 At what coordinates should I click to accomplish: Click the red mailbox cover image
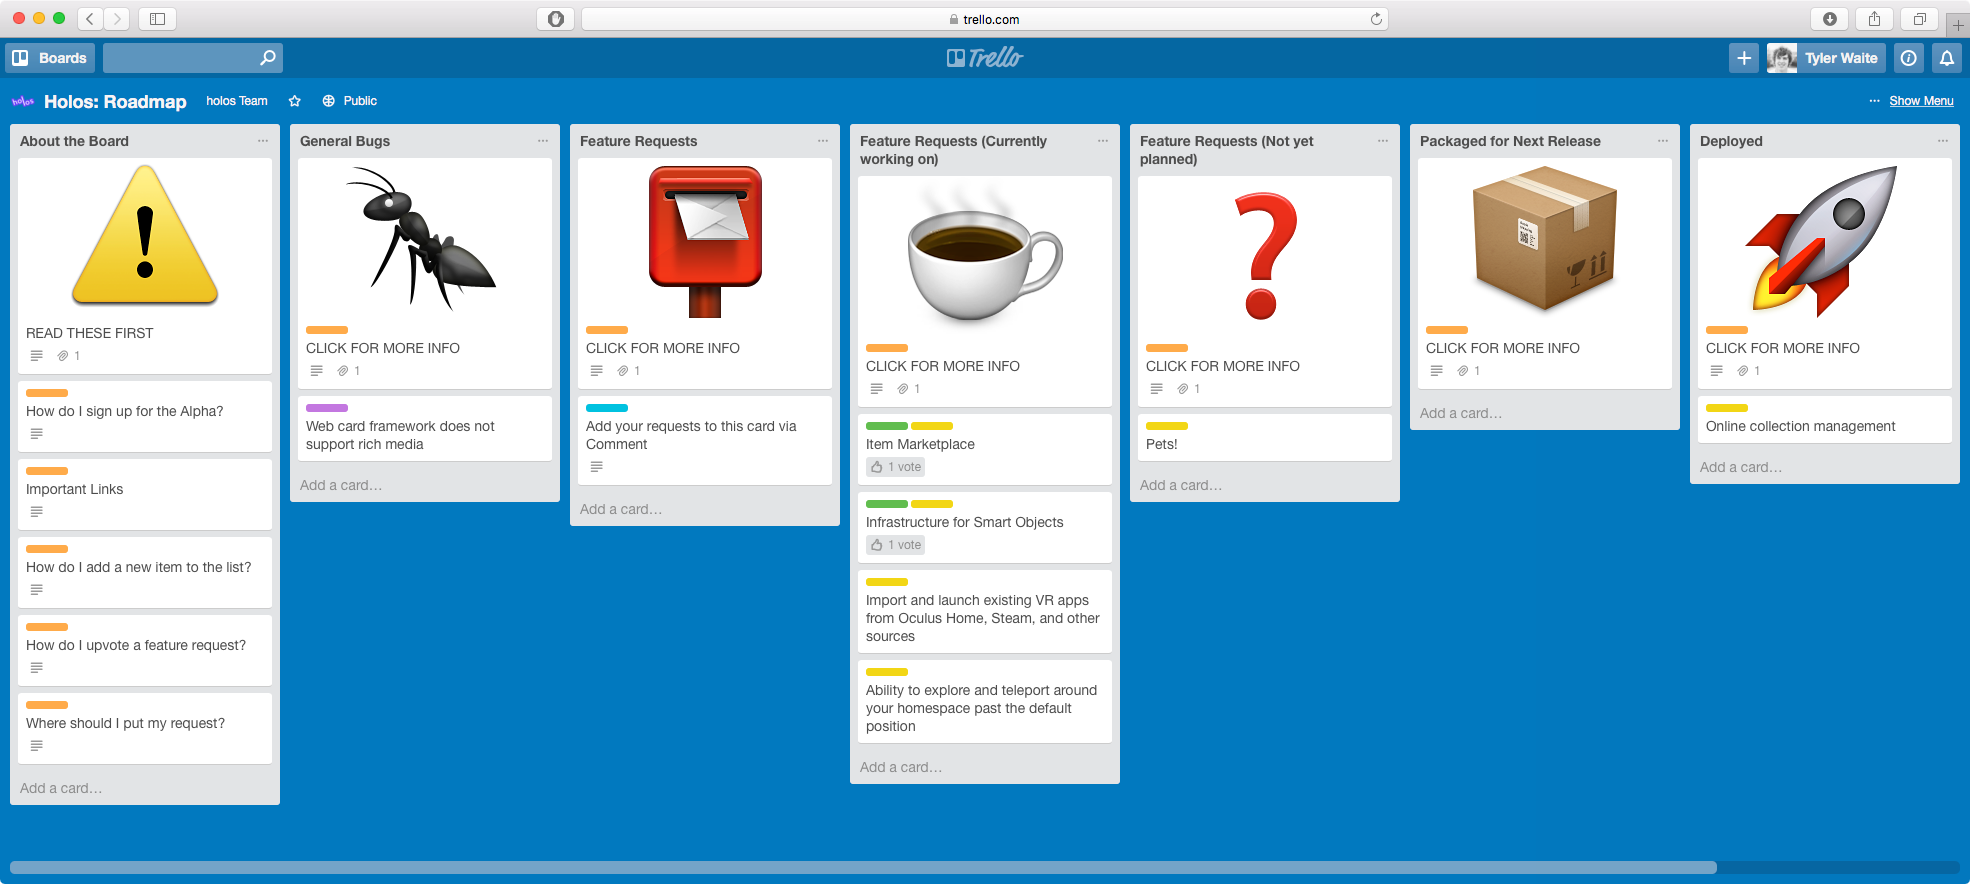pyautogui.click(x=705, y=240)
